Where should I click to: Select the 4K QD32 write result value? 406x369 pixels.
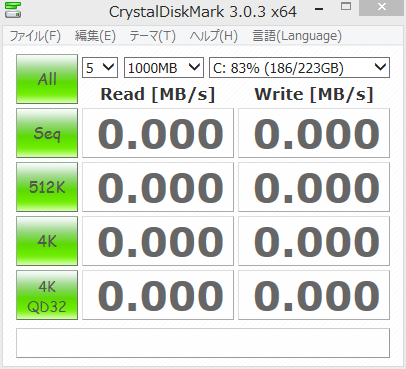coord(314,295)
